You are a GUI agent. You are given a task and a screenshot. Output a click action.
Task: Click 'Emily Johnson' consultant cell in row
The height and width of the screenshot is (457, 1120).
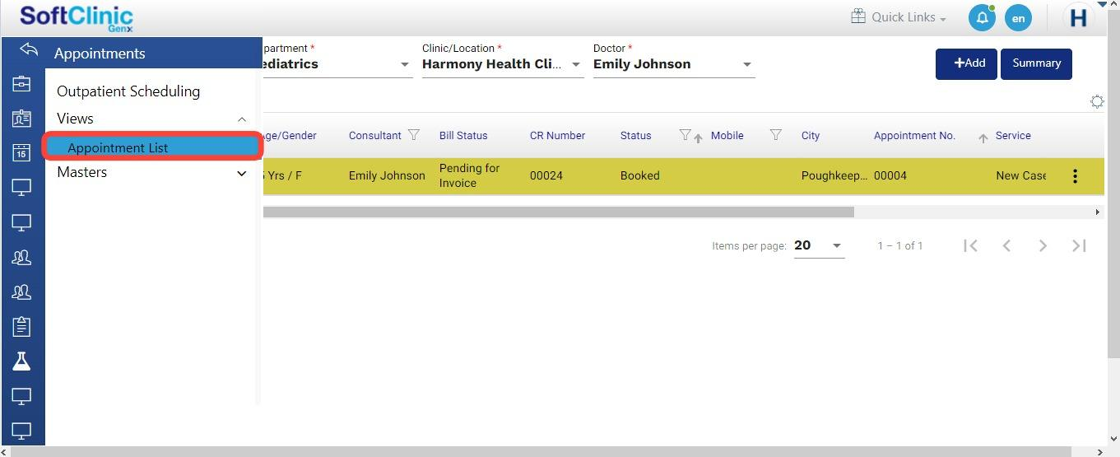pyautogui.click(x=386, y=176)
